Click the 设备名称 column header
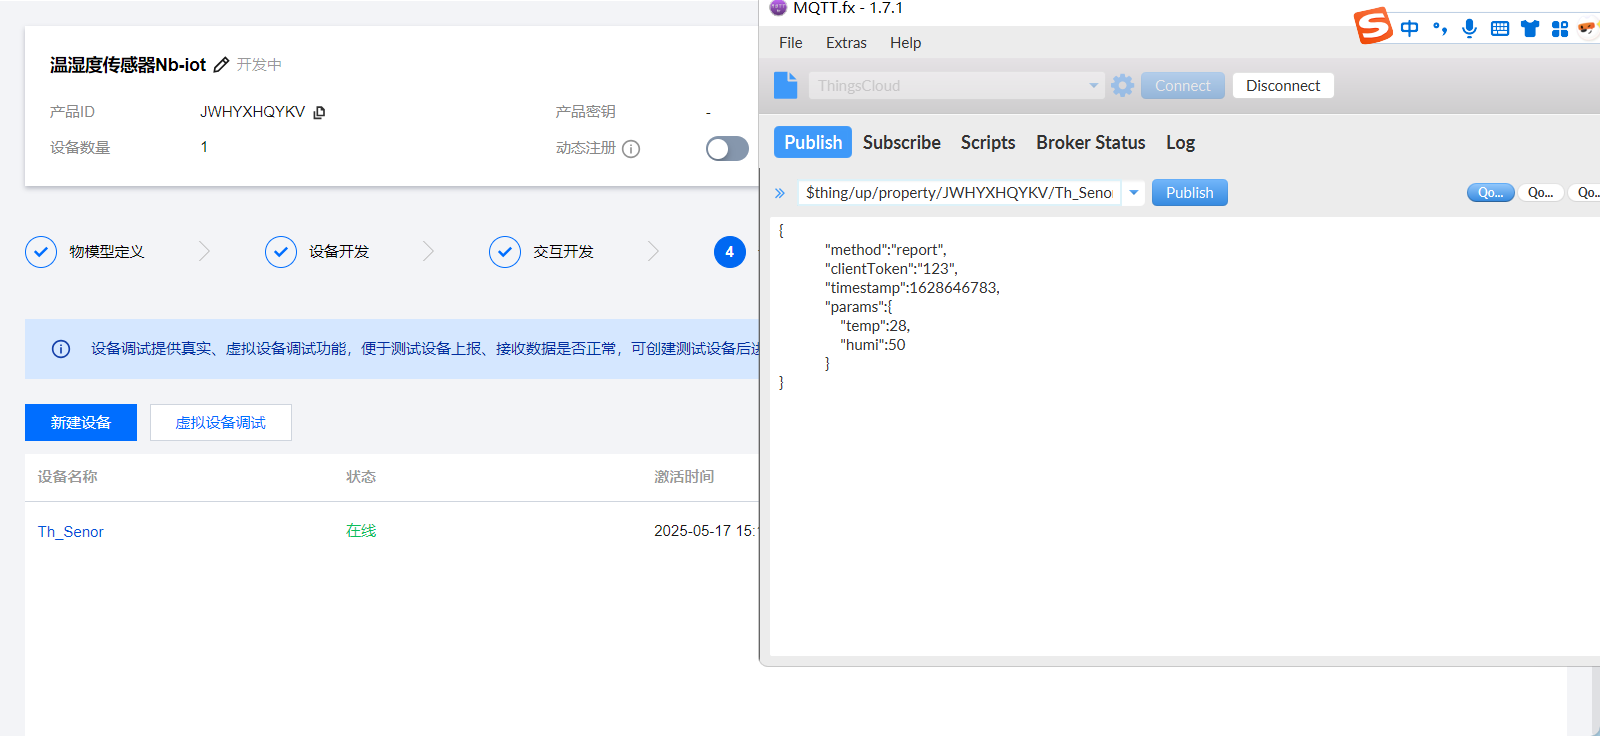 click(68, 477)
